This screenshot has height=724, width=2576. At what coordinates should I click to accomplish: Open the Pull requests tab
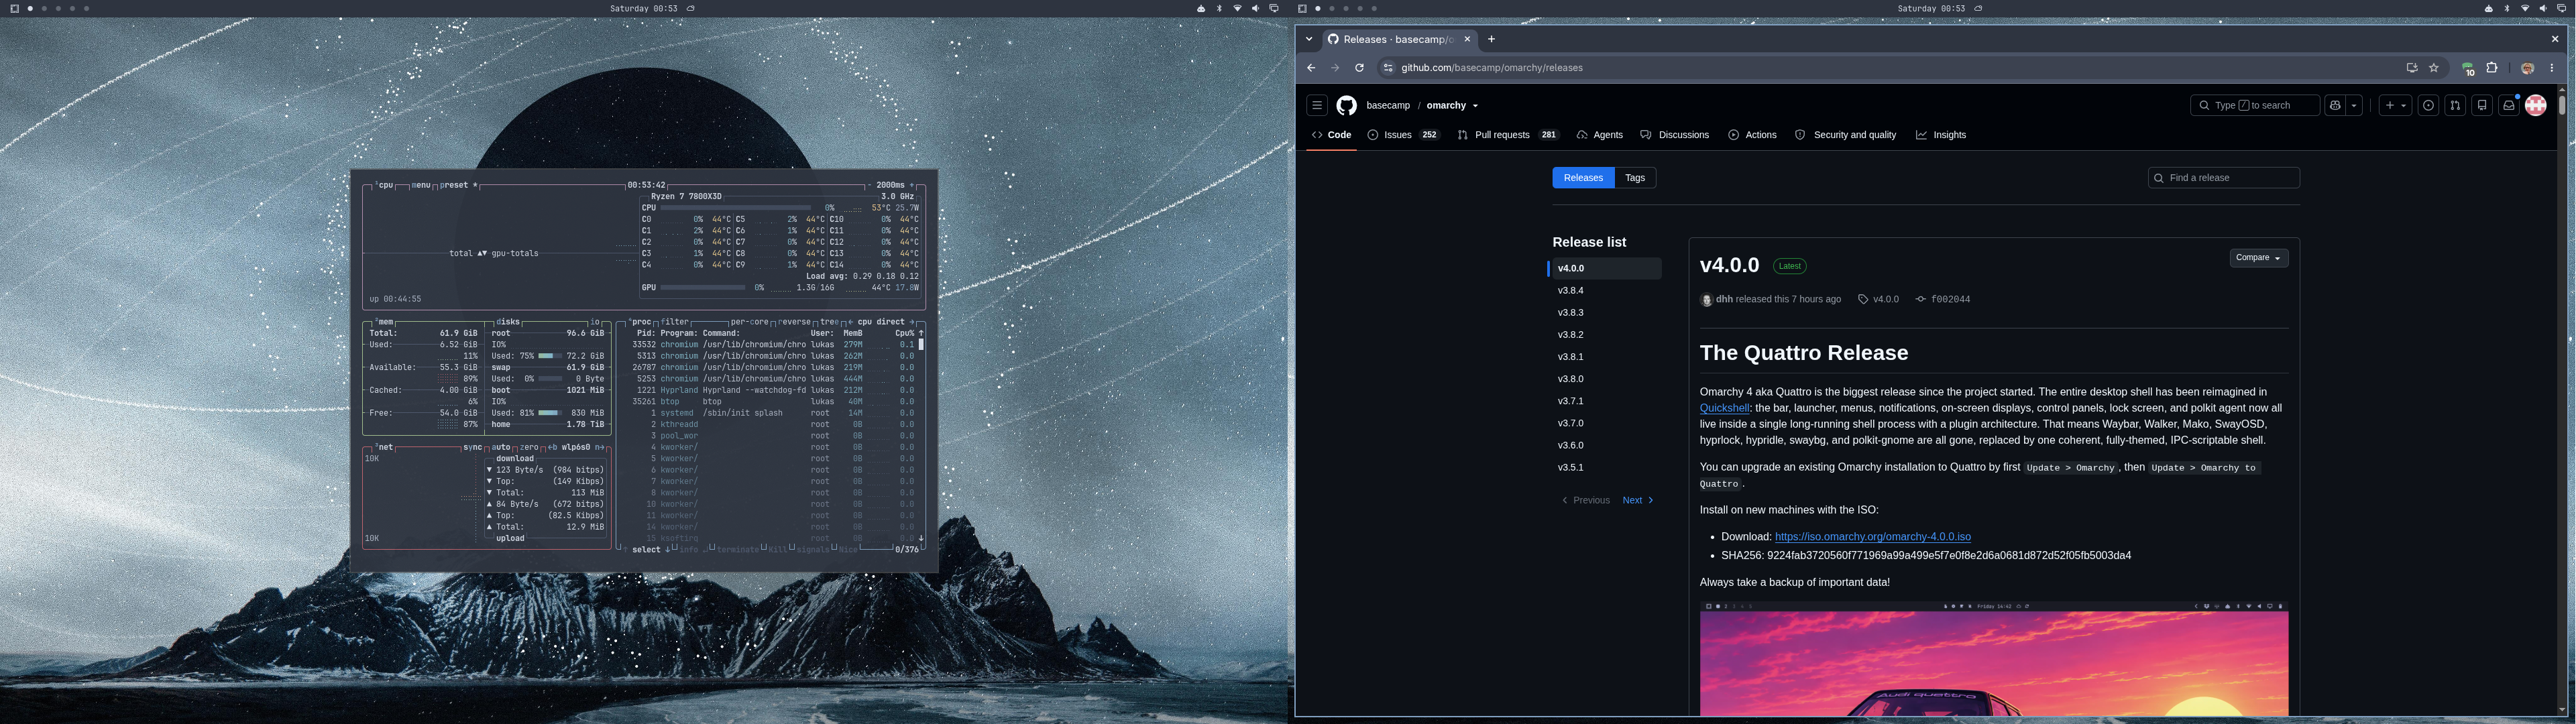click(x=1508, y=135)
